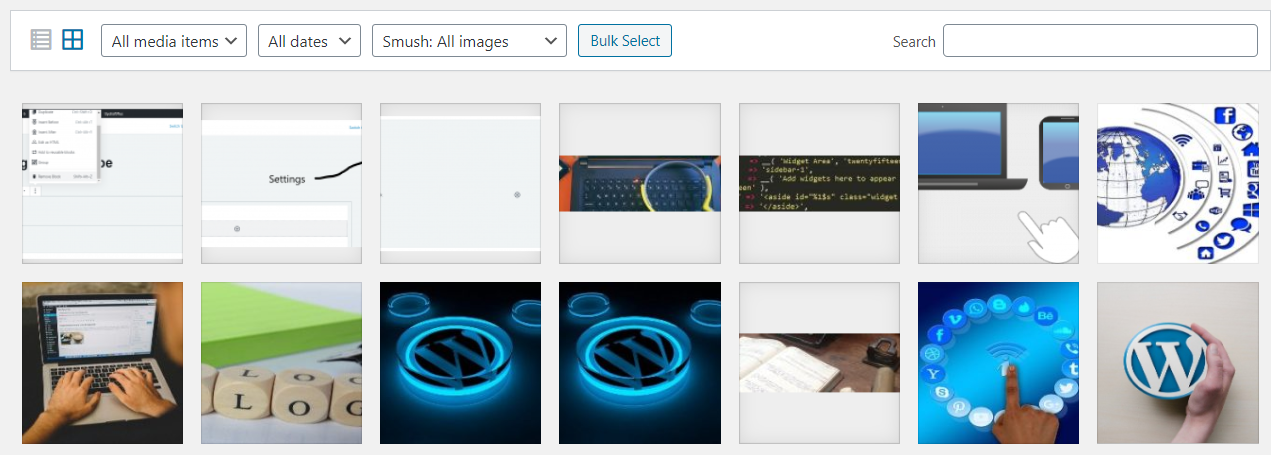Screen dimensions: 1271x455
Task: Open the first glowing WordPress logo thumbnail
Action: (460, 362)
